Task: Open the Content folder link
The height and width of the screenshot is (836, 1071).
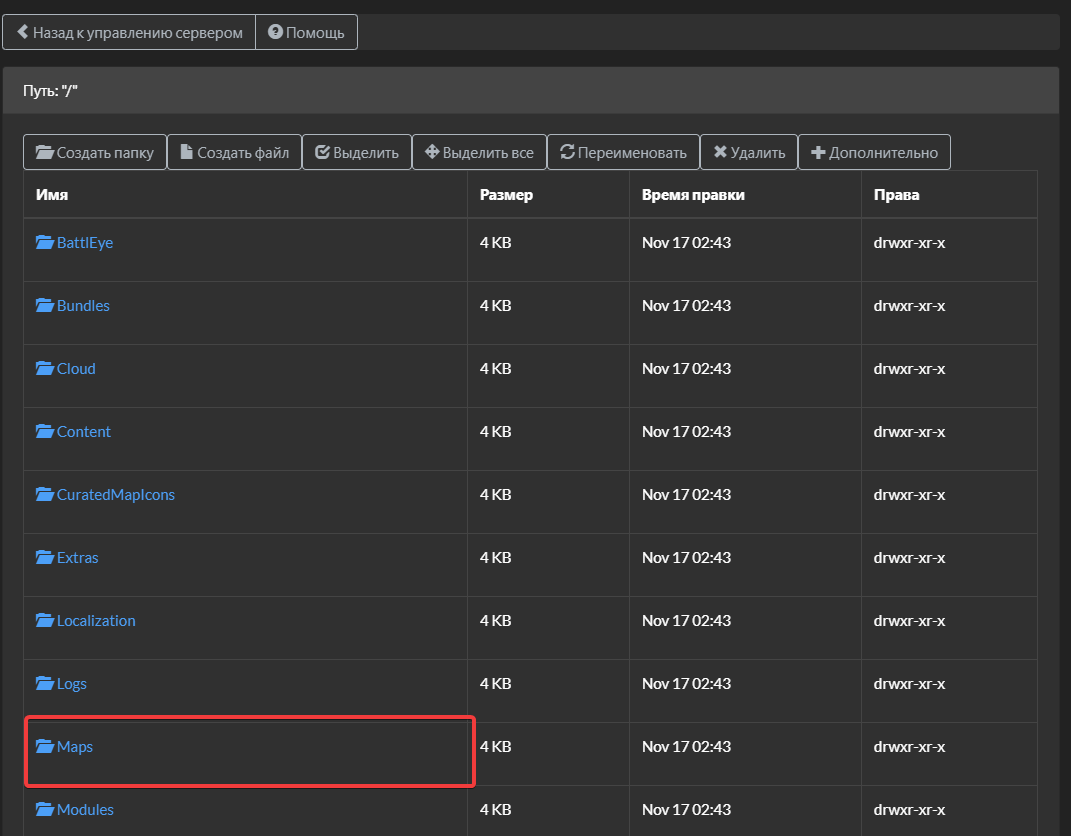Action: tap(83, 432)
